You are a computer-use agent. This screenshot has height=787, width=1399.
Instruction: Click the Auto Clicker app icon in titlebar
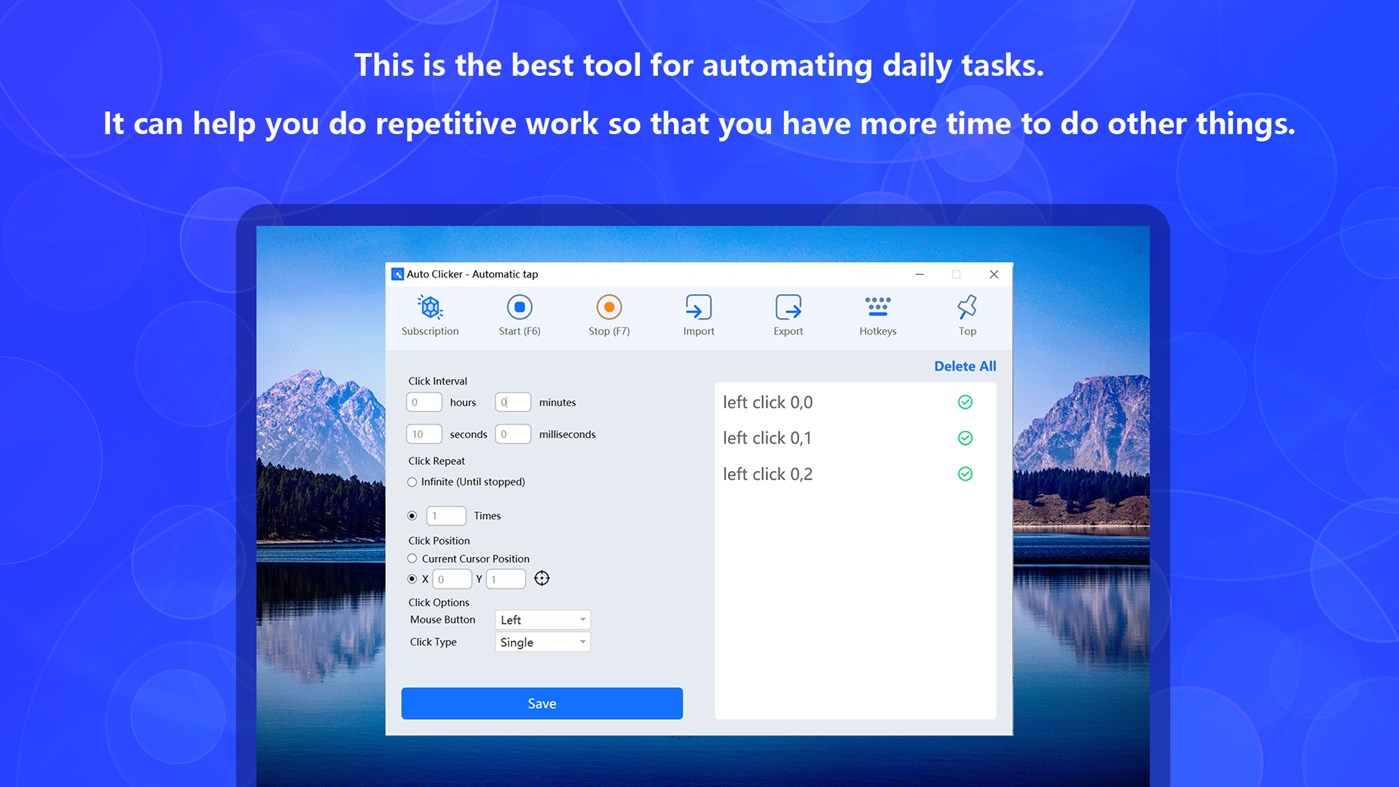(397, 274)
